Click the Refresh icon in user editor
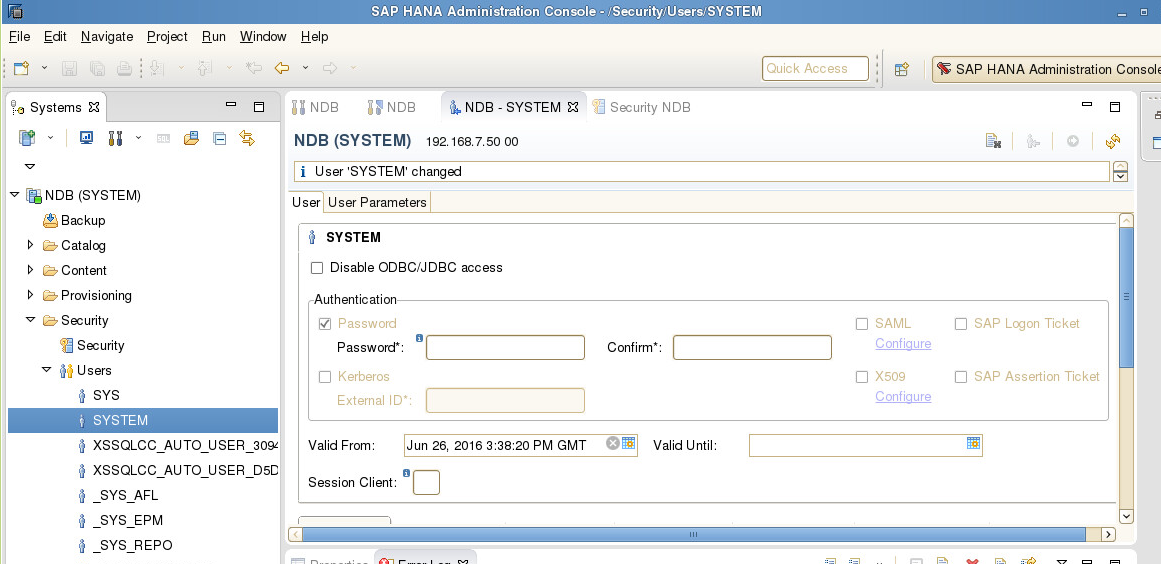The width and height of the screenshot is (1161, 564). (1113, 141)
